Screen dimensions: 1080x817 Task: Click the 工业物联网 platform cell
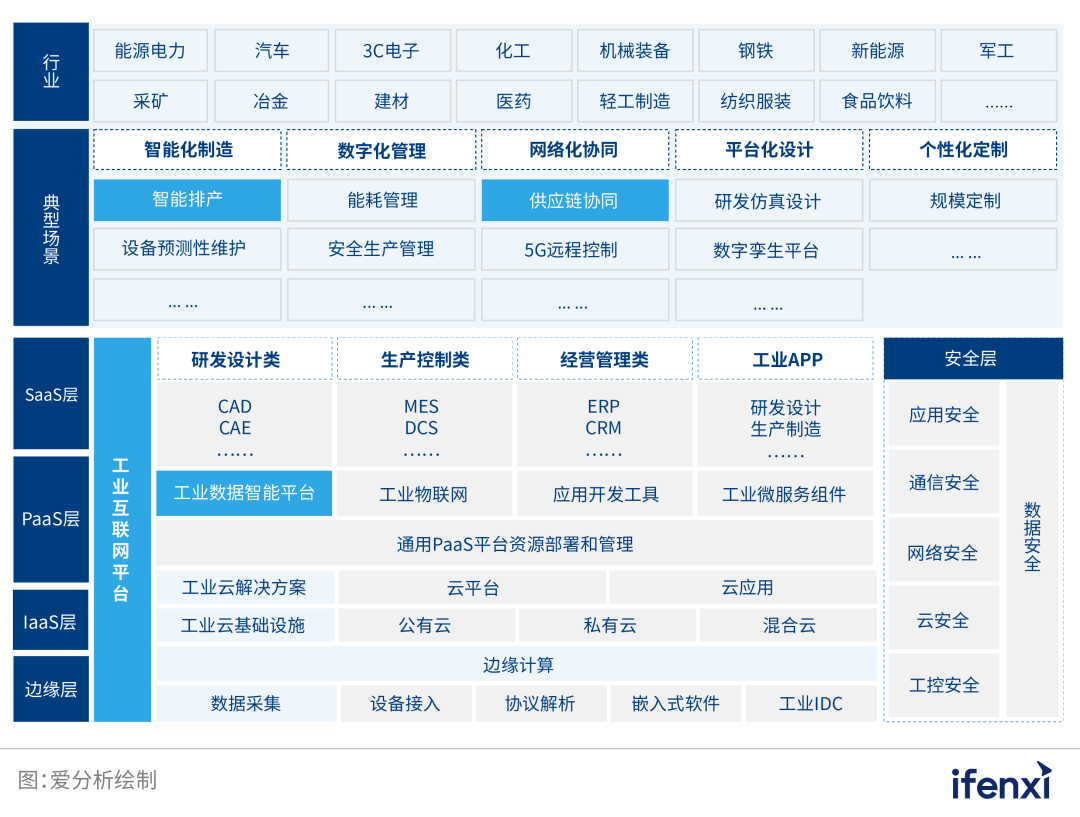coord(425,493)
